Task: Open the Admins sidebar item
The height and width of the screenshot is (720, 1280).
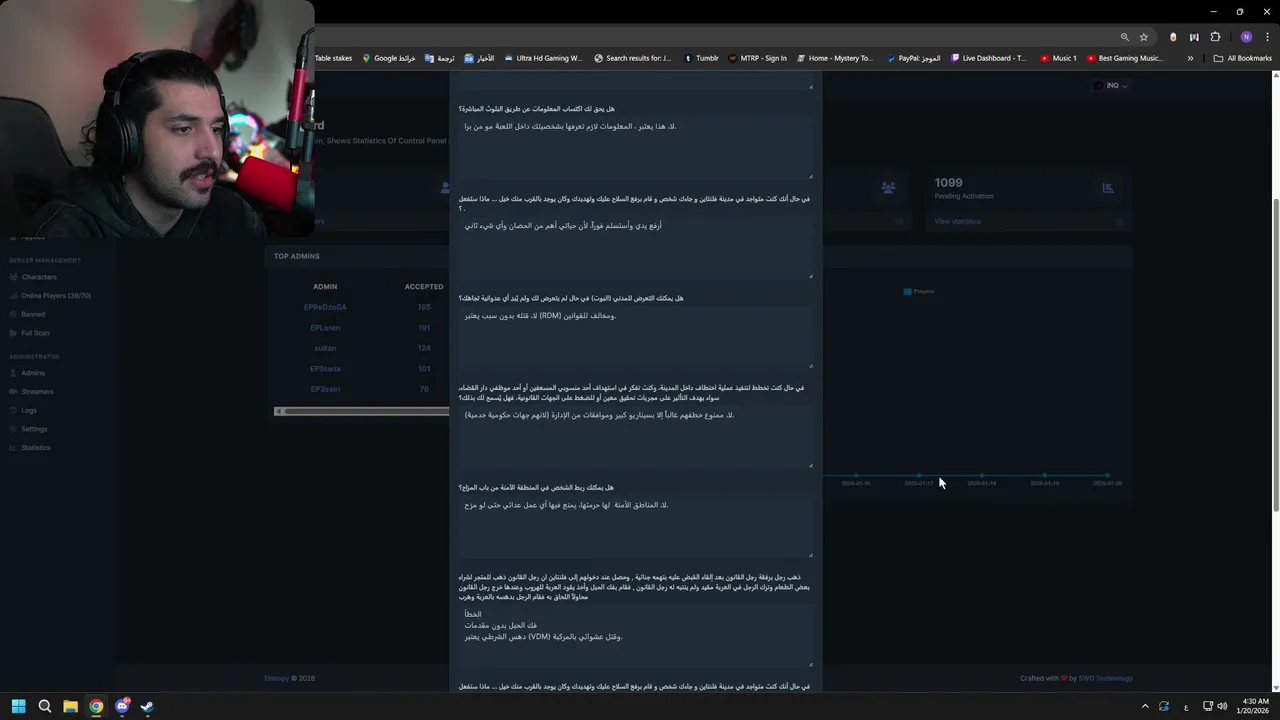Action: tap(33, 373)
